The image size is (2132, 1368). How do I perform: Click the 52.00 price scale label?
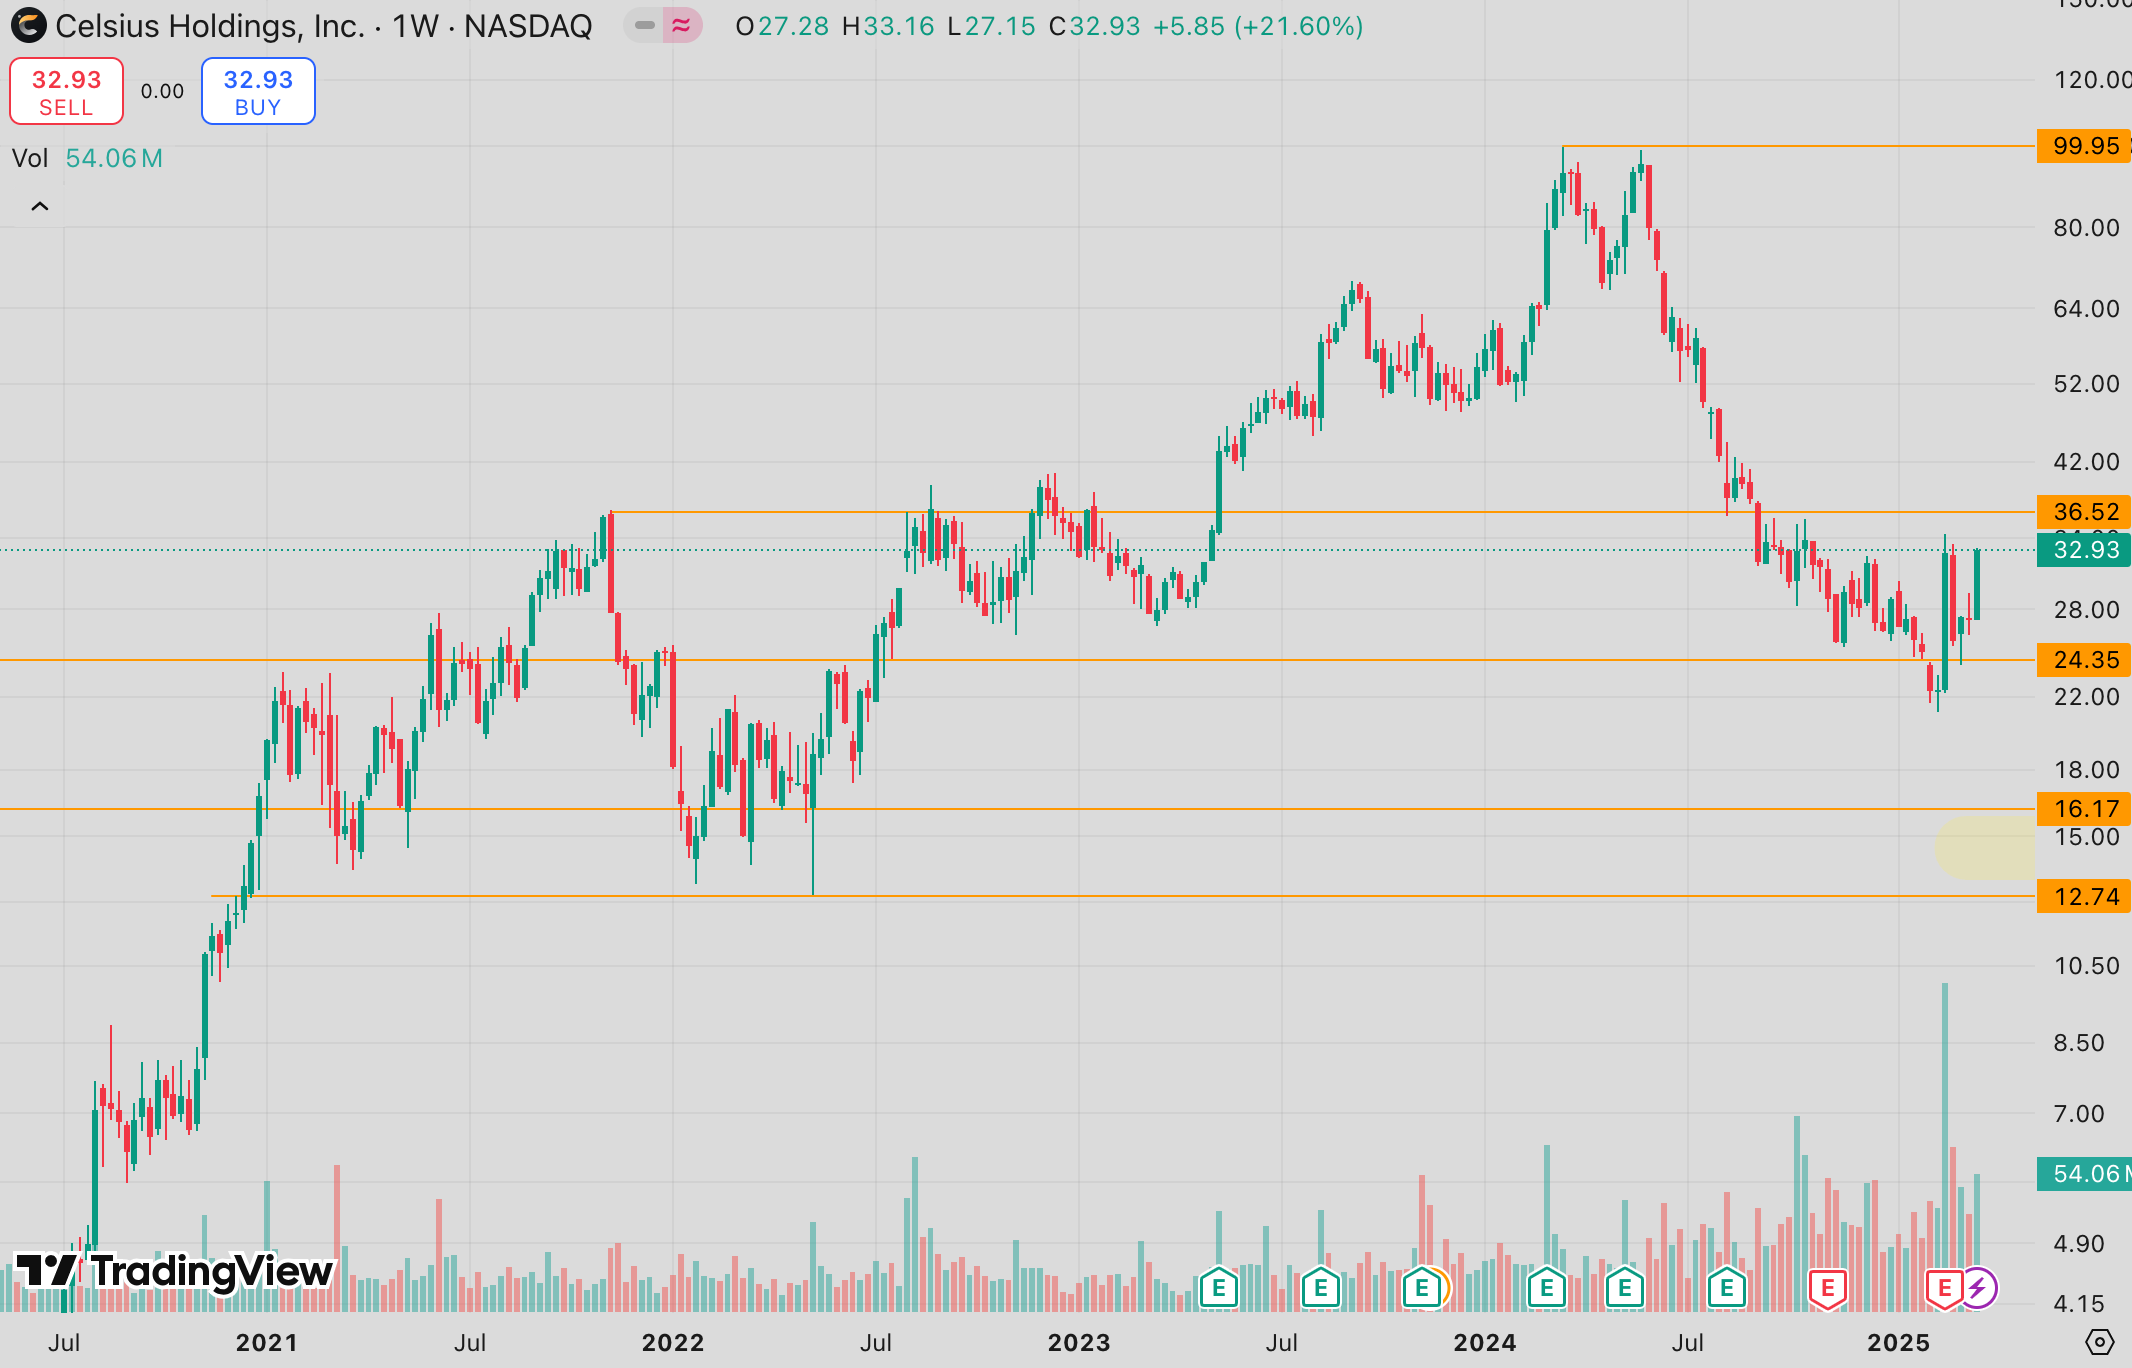click(2086, 384)
